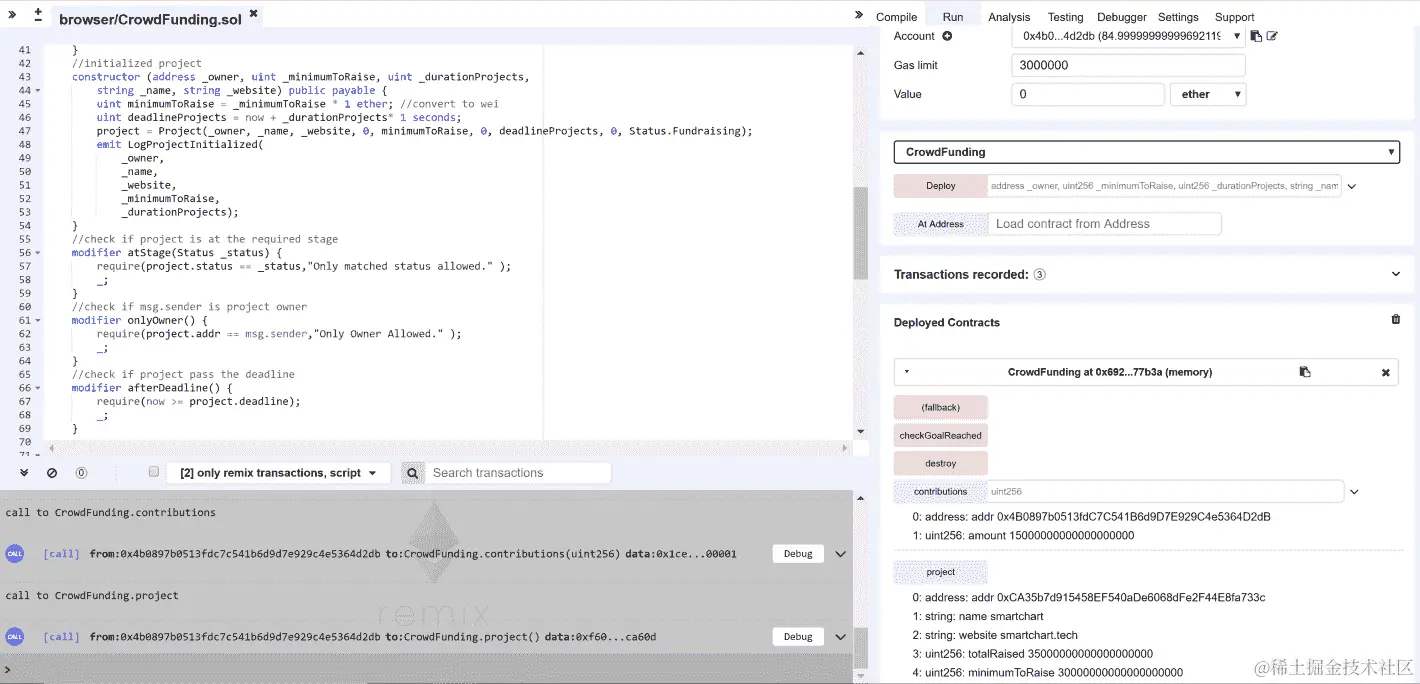
Task: Call the checkGoalReached function
Action: click(x=940, y=435)
